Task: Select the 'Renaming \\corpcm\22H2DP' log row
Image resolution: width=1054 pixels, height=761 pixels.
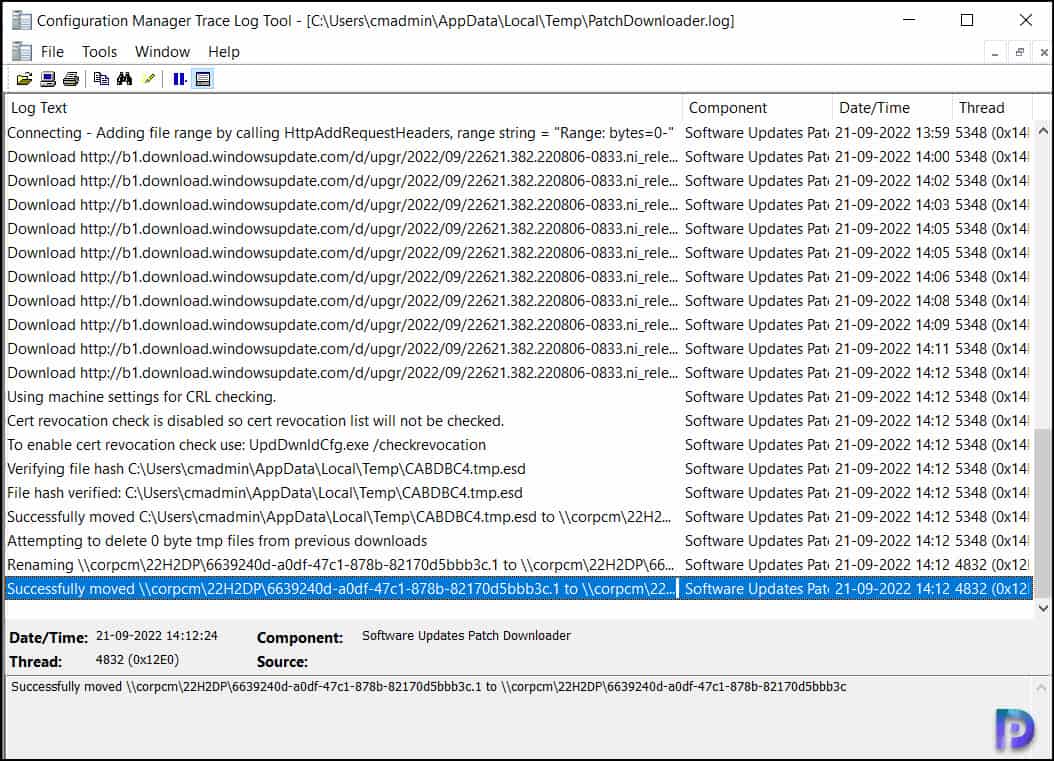Action: 518,565
